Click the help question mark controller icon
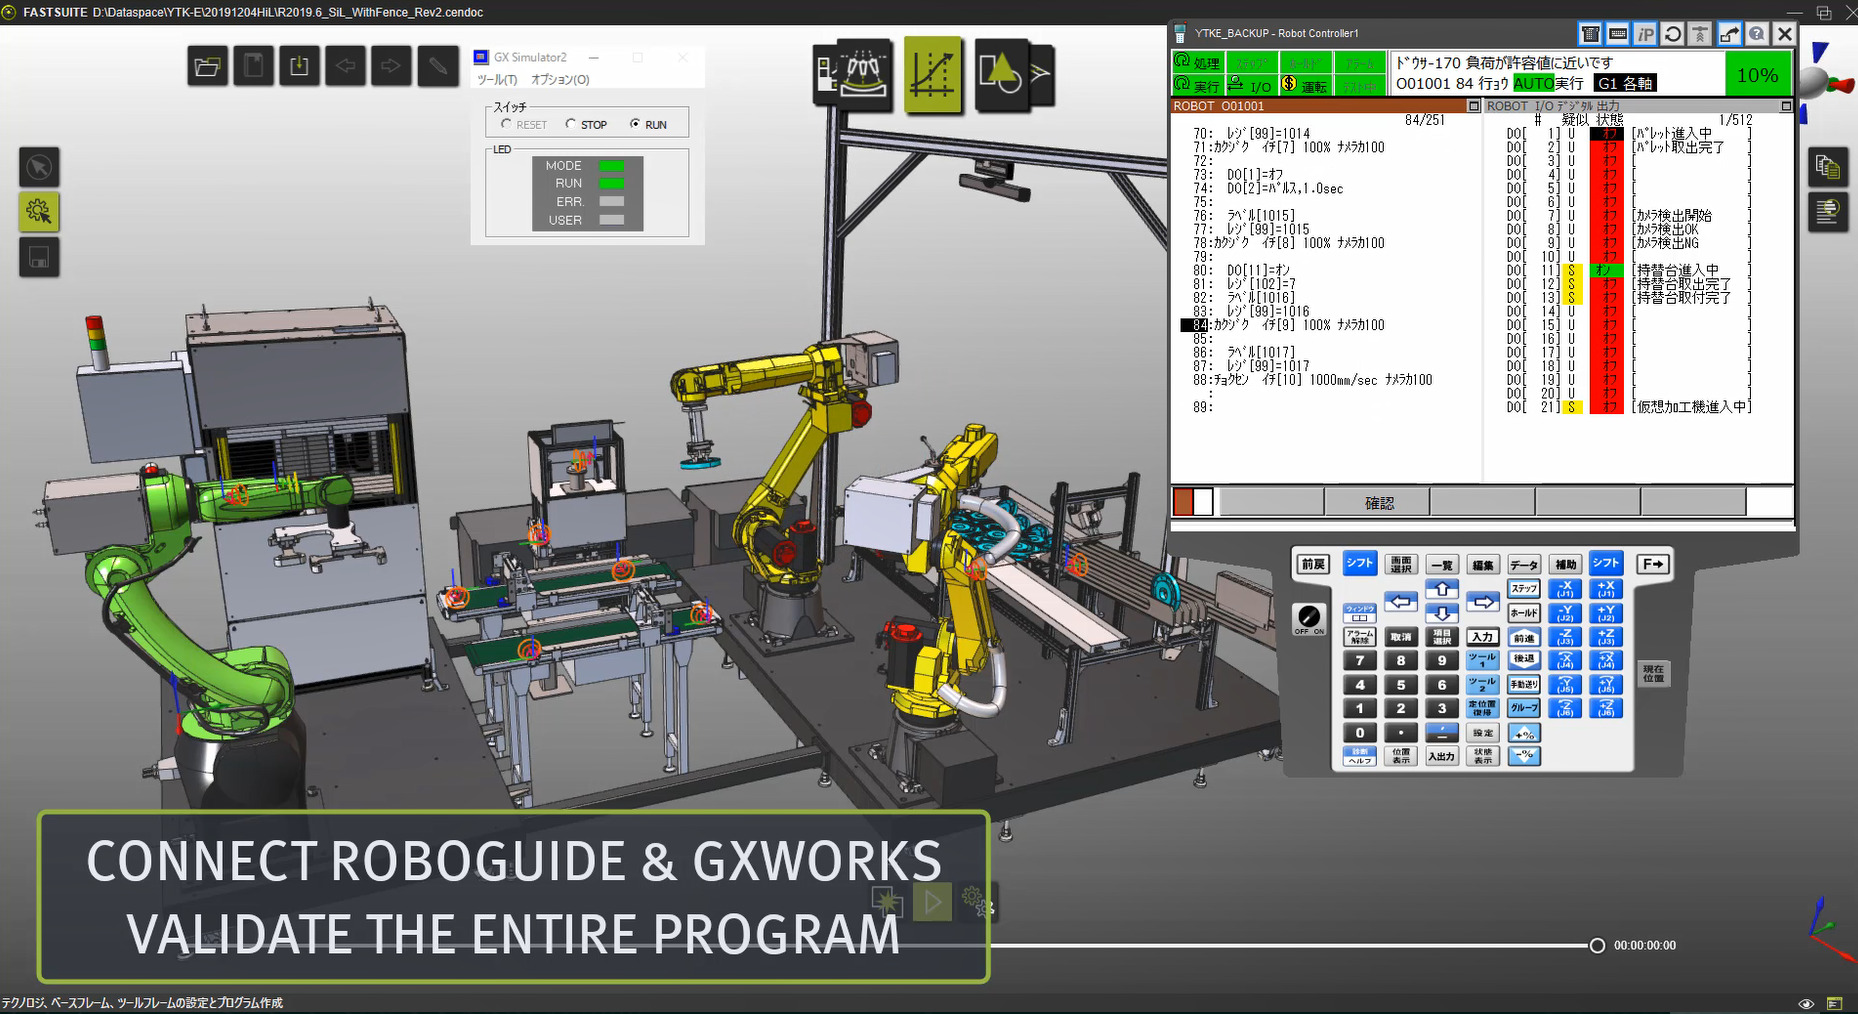This screenshot has width=1858, height=1014. tap(1756, 34)
